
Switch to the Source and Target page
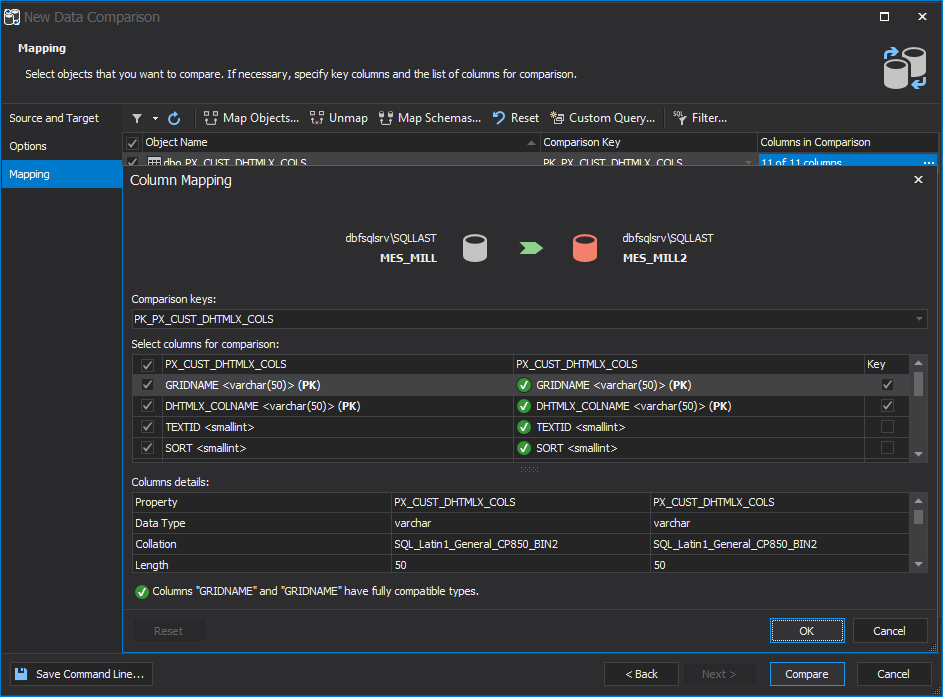54,118
